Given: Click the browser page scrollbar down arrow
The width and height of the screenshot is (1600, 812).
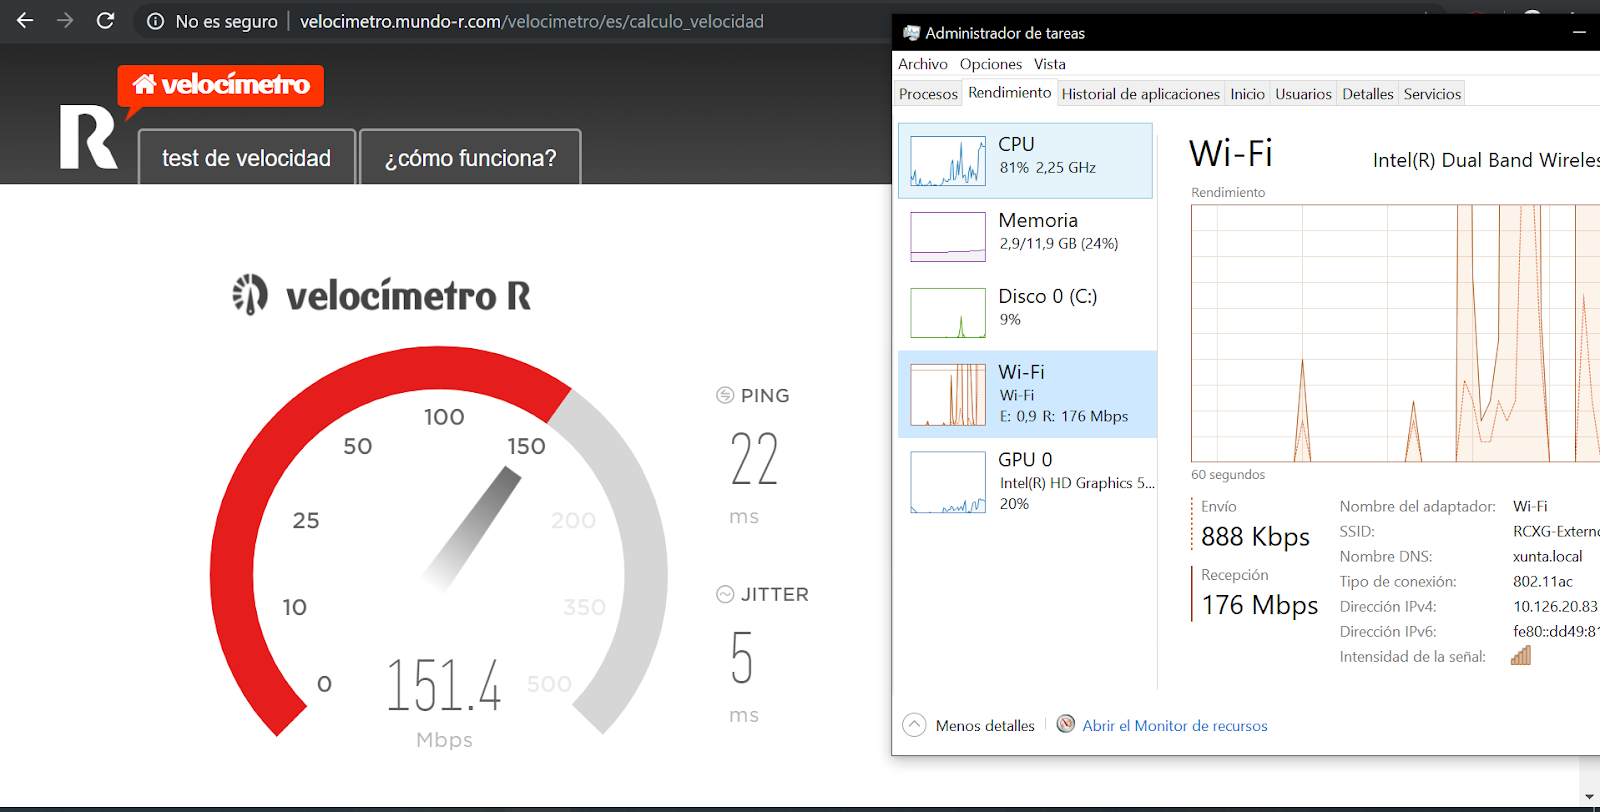Looking at the screenshot, I should tap(1589, 797).
